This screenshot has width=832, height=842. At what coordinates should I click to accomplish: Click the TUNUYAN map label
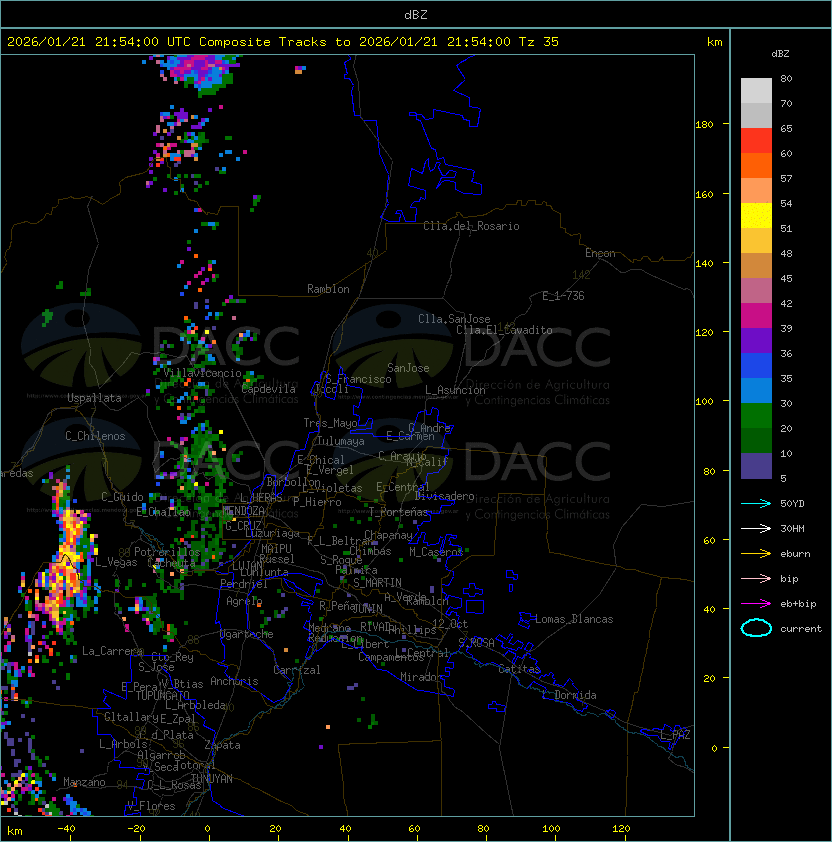(212, 778)
